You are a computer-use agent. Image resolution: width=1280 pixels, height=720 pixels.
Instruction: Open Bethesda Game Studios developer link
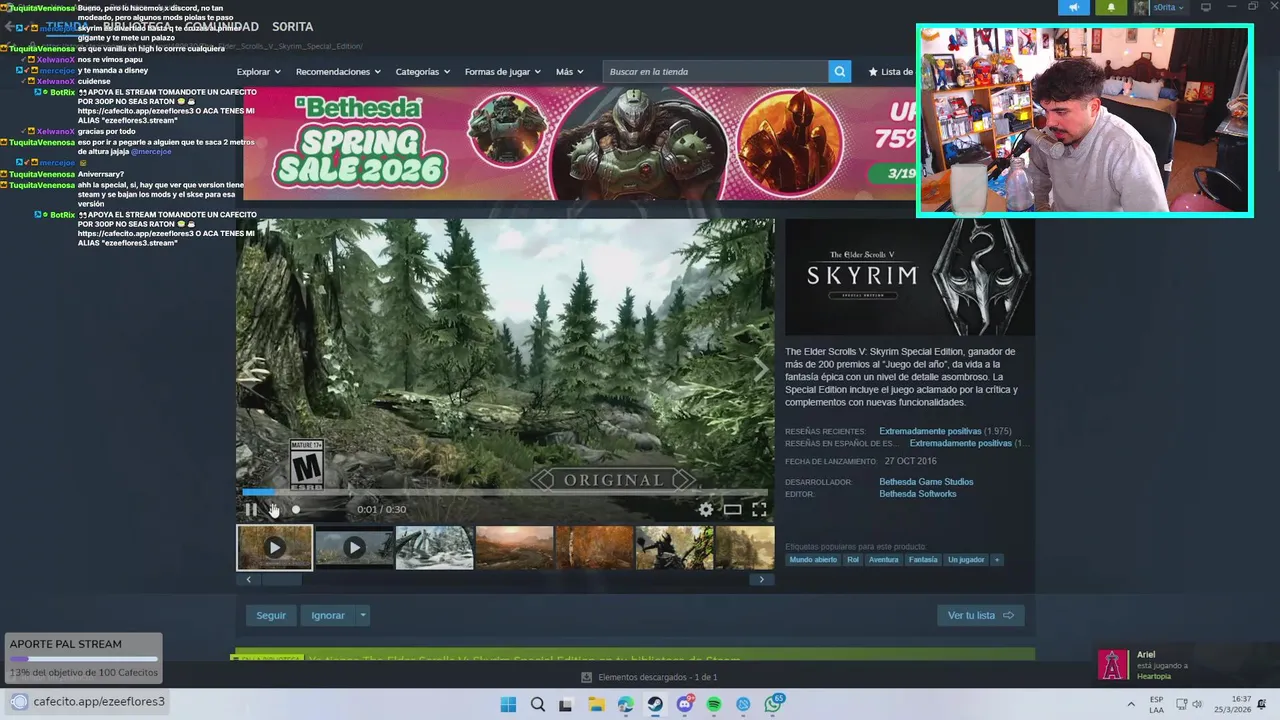click(x=926, y=482)
